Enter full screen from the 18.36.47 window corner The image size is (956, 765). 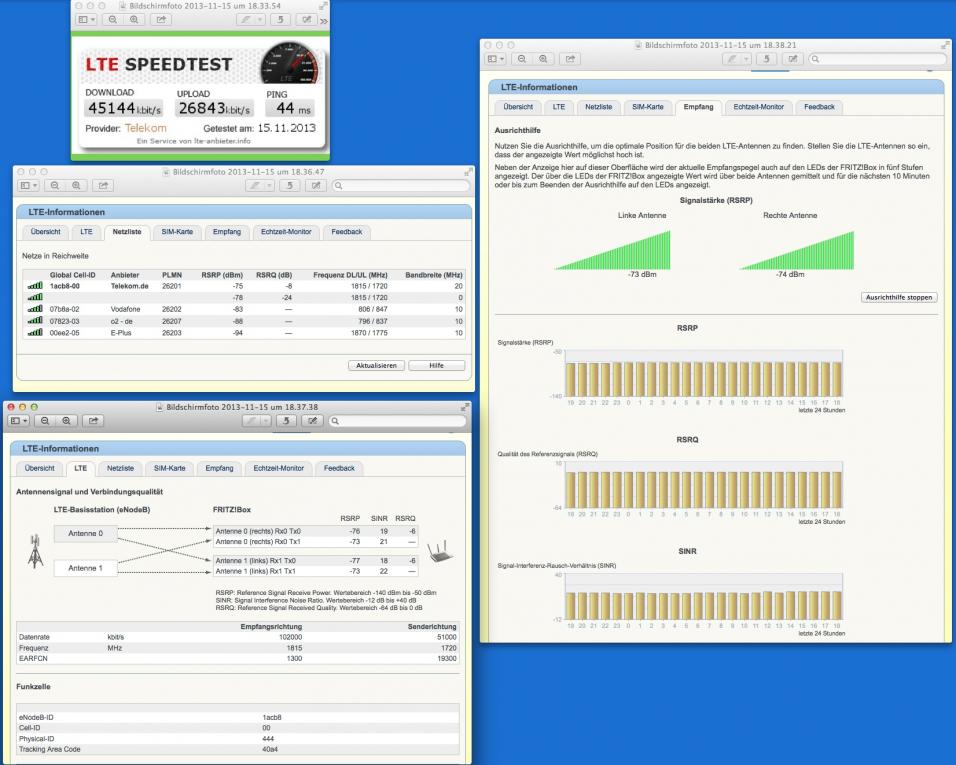coord(468,172)
